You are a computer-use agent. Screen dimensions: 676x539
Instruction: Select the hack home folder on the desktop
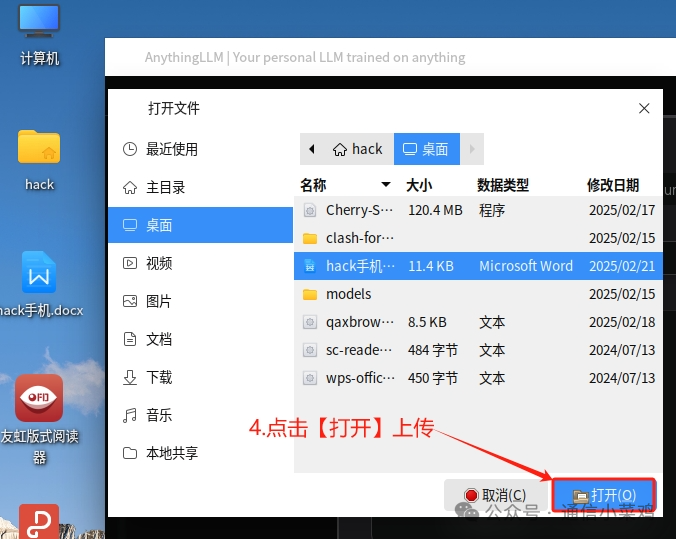(x=39, y=160)
